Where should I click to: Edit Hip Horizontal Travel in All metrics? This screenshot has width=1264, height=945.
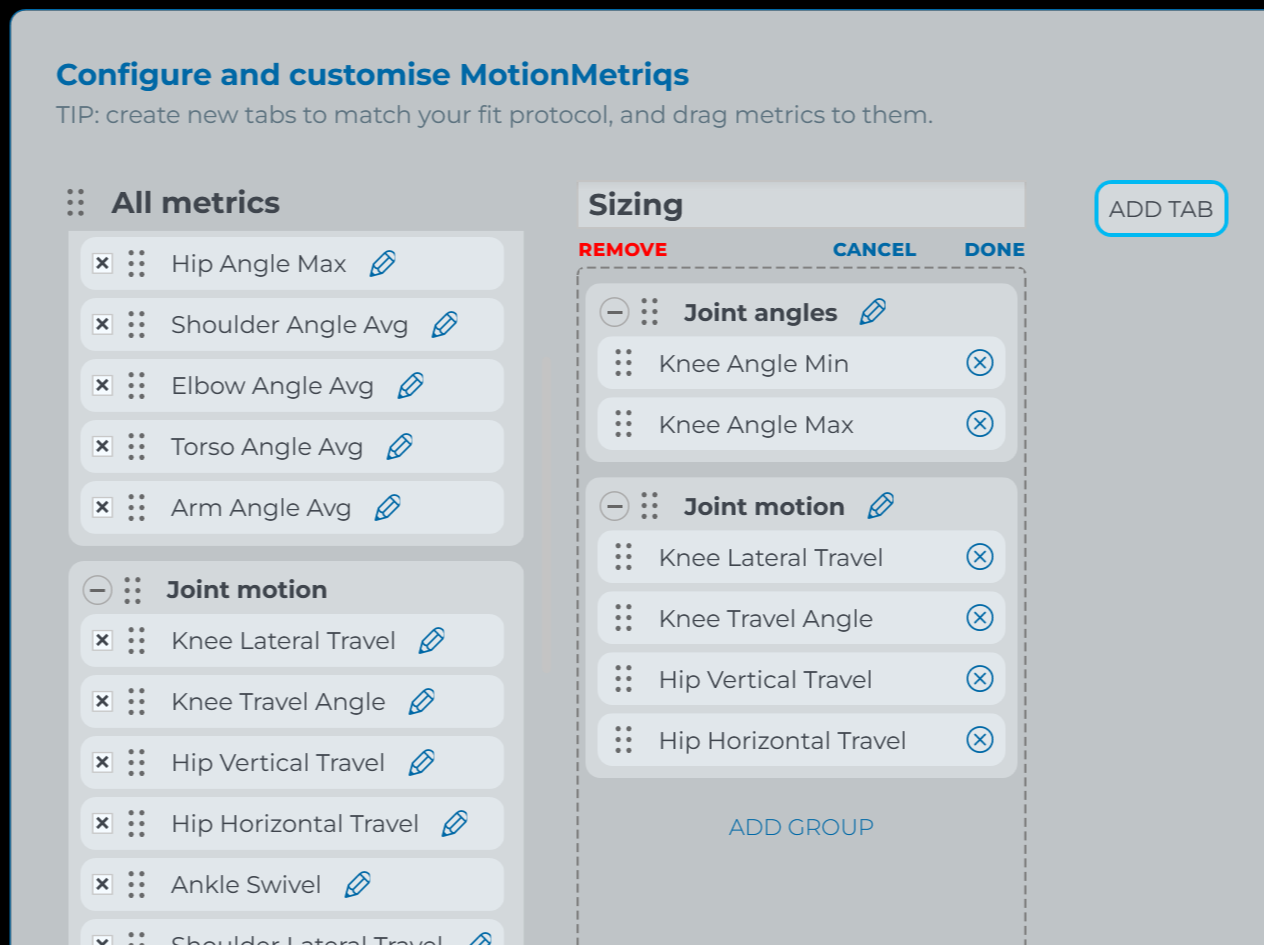coord(455,824)
